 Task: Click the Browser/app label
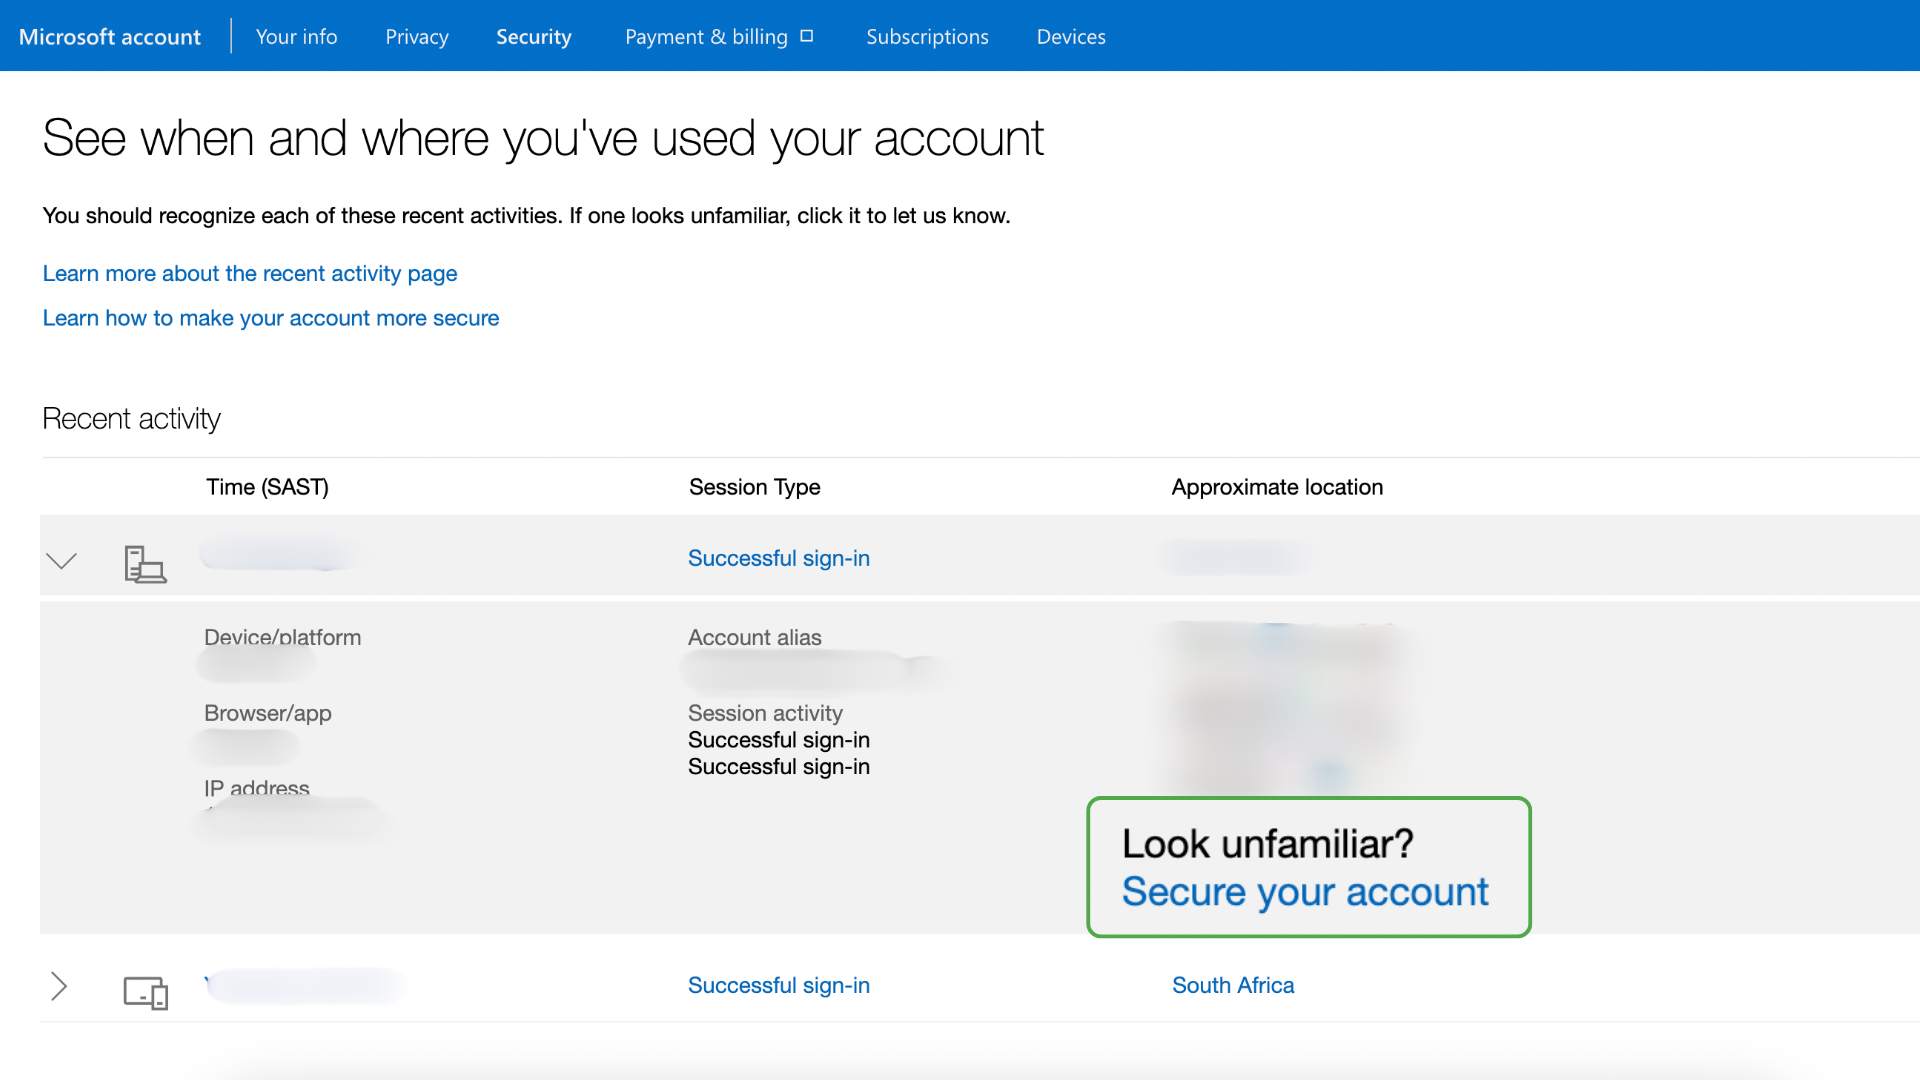pos(267,713)
